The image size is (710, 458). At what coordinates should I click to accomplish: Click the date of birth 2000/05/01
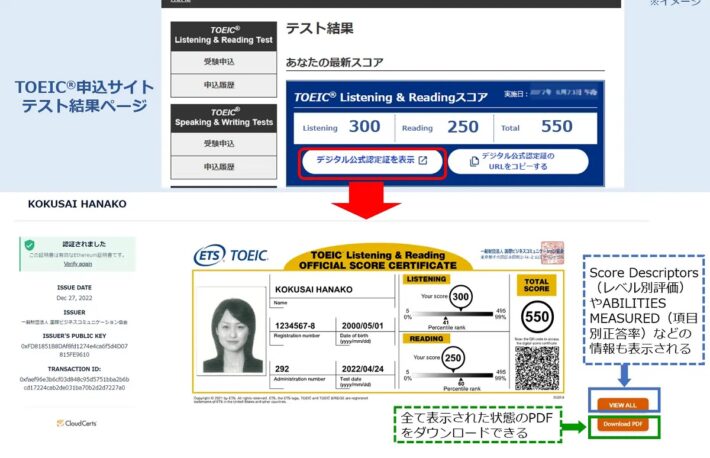click(362, 326)
